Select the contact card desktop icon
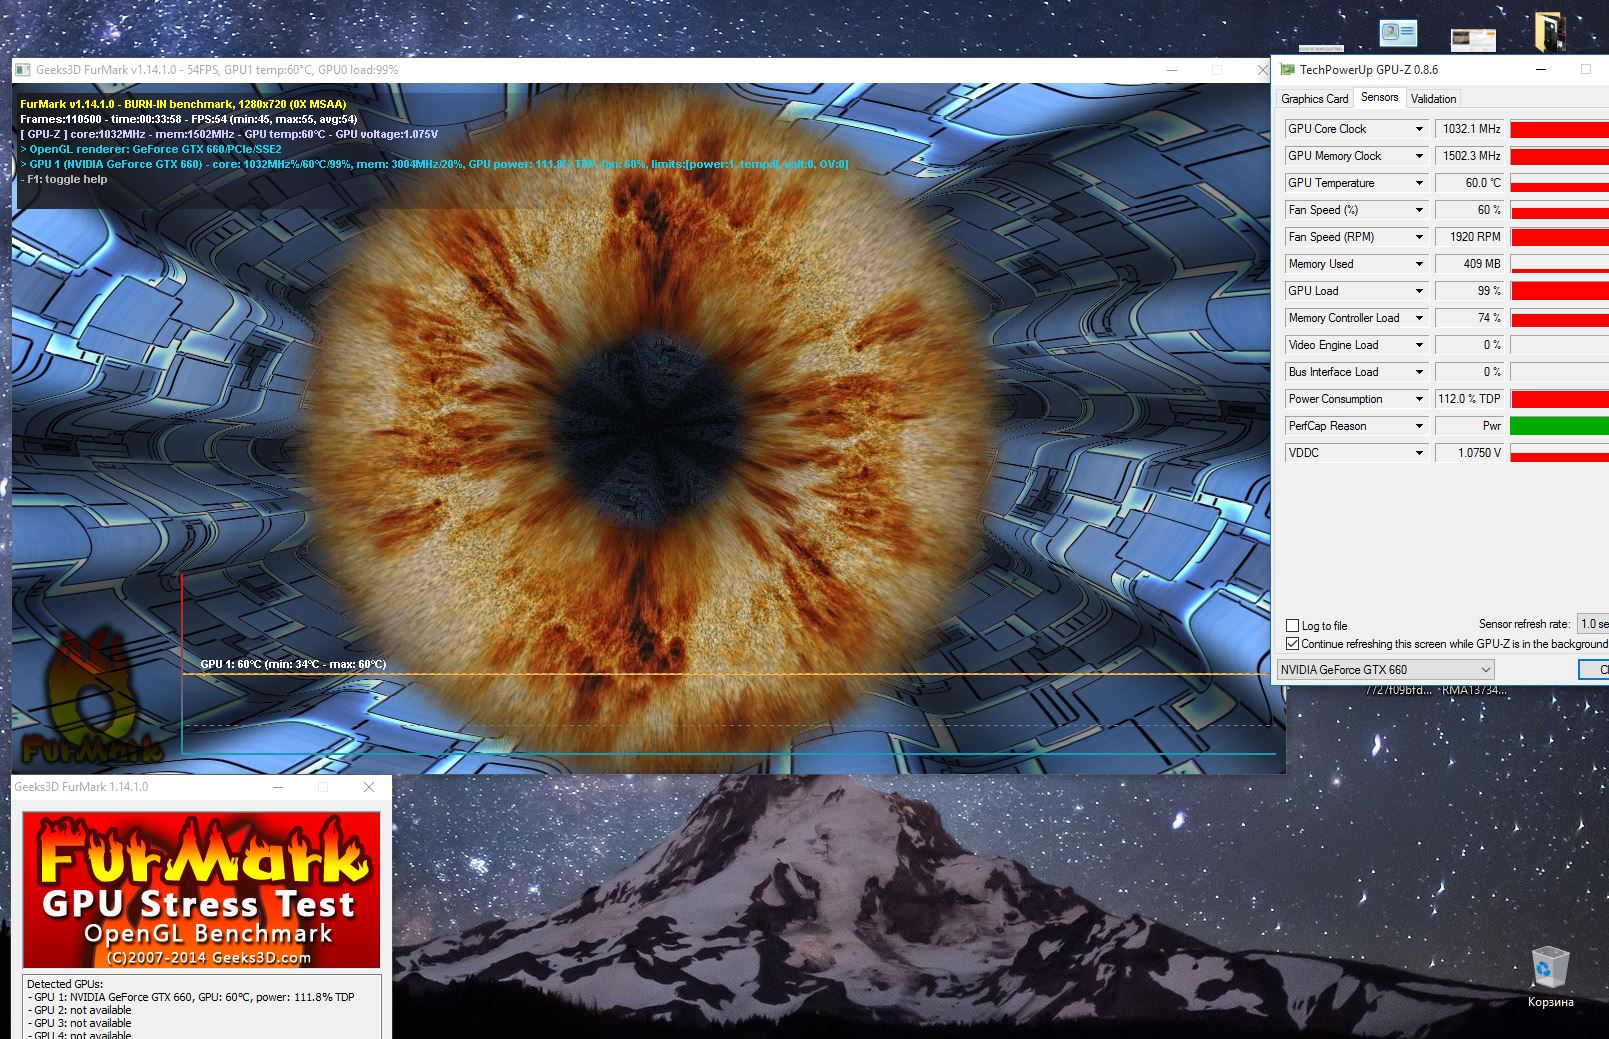The width and height of the screenshot is (1609, 1039). coord(1399,33)
